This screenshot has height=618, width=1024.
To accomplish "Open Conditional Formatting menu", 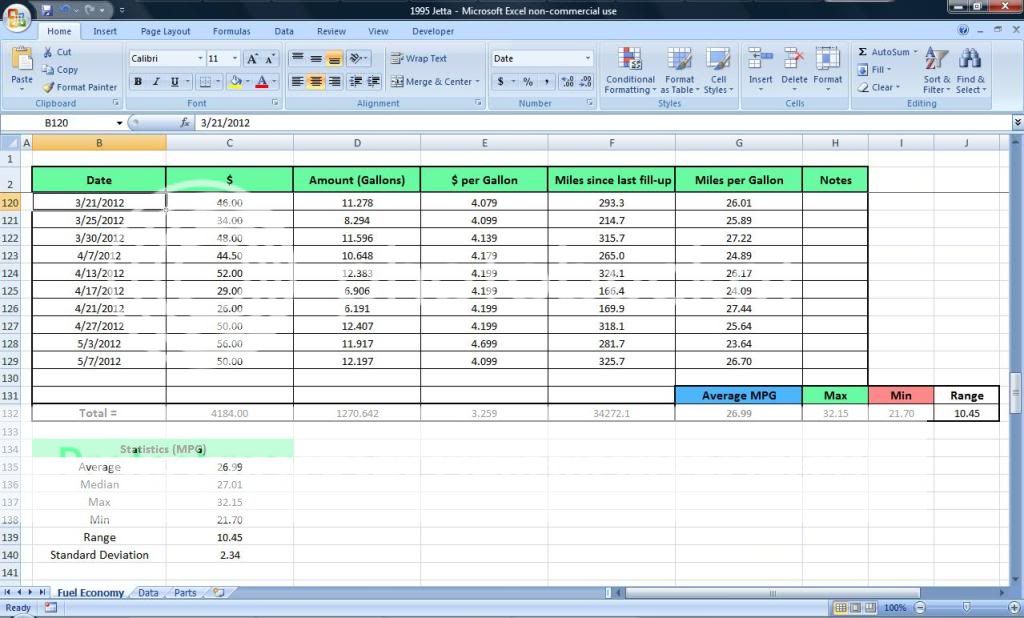I will pos(630,60).
